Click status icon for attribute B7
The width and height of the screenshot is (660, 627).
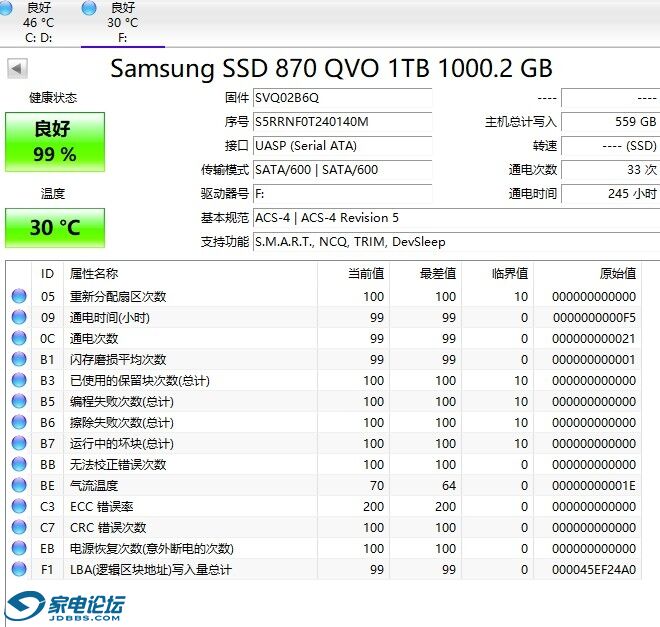[x=19, y=443]
